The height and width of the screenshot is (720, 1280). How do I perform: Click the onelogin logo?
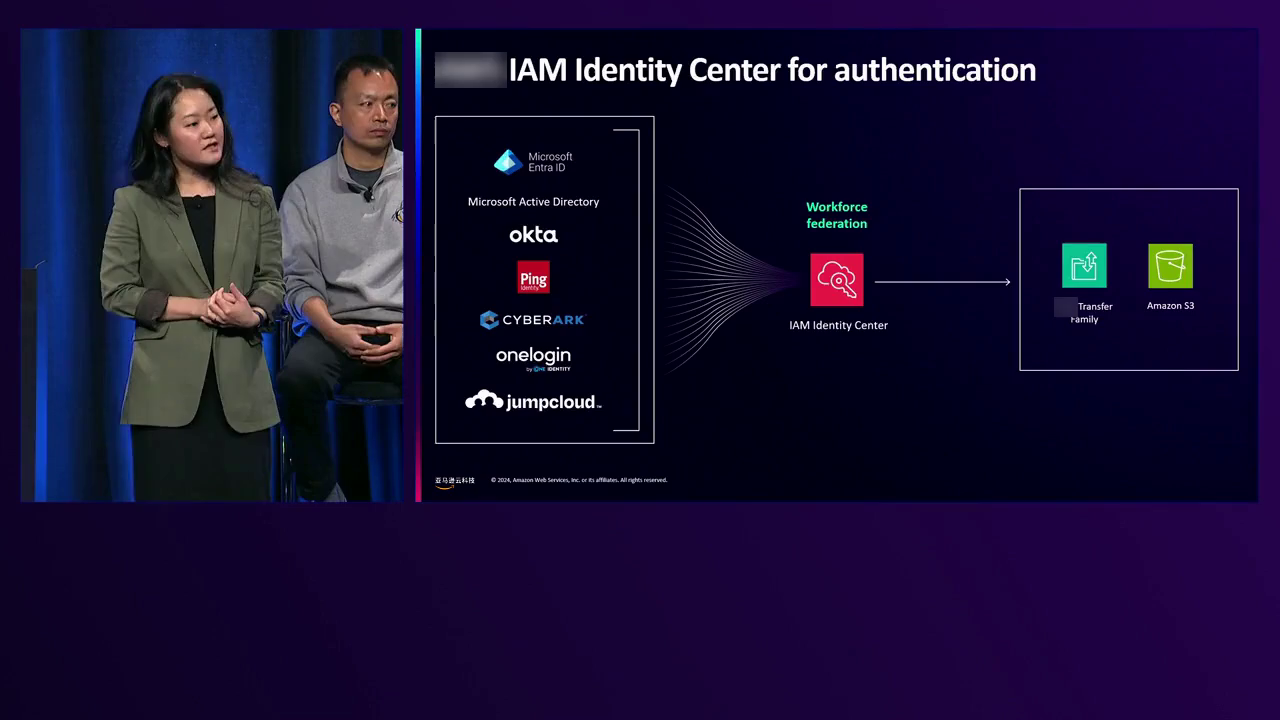tap(533, 359)
